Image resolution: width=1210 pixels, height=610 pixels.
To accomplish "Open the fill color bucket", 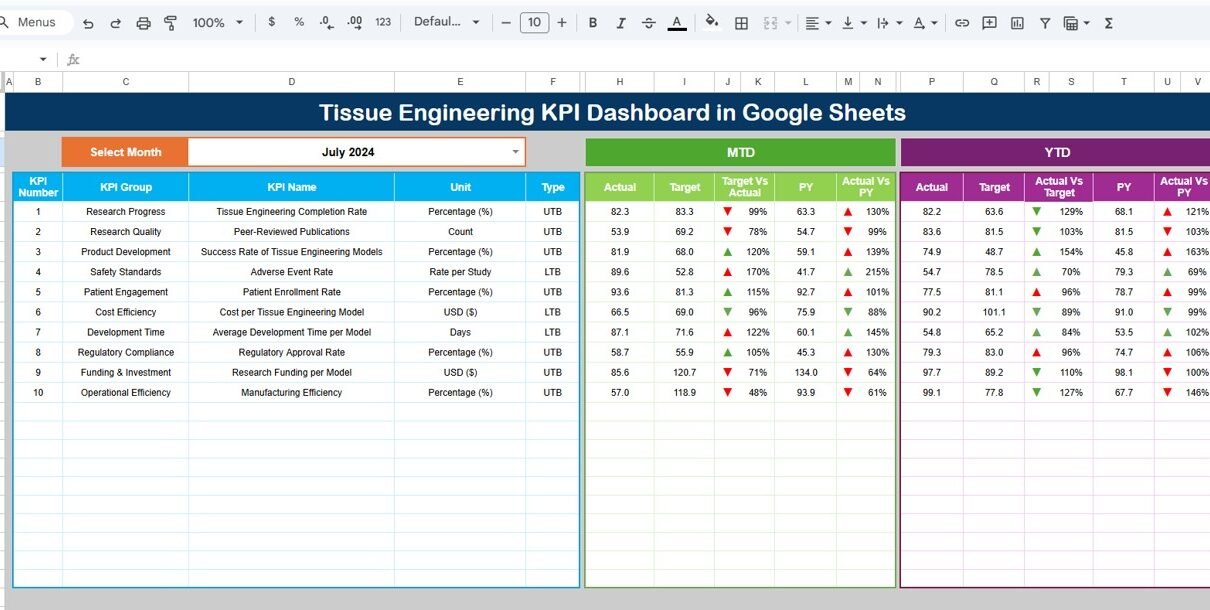I will coord(712,22).
